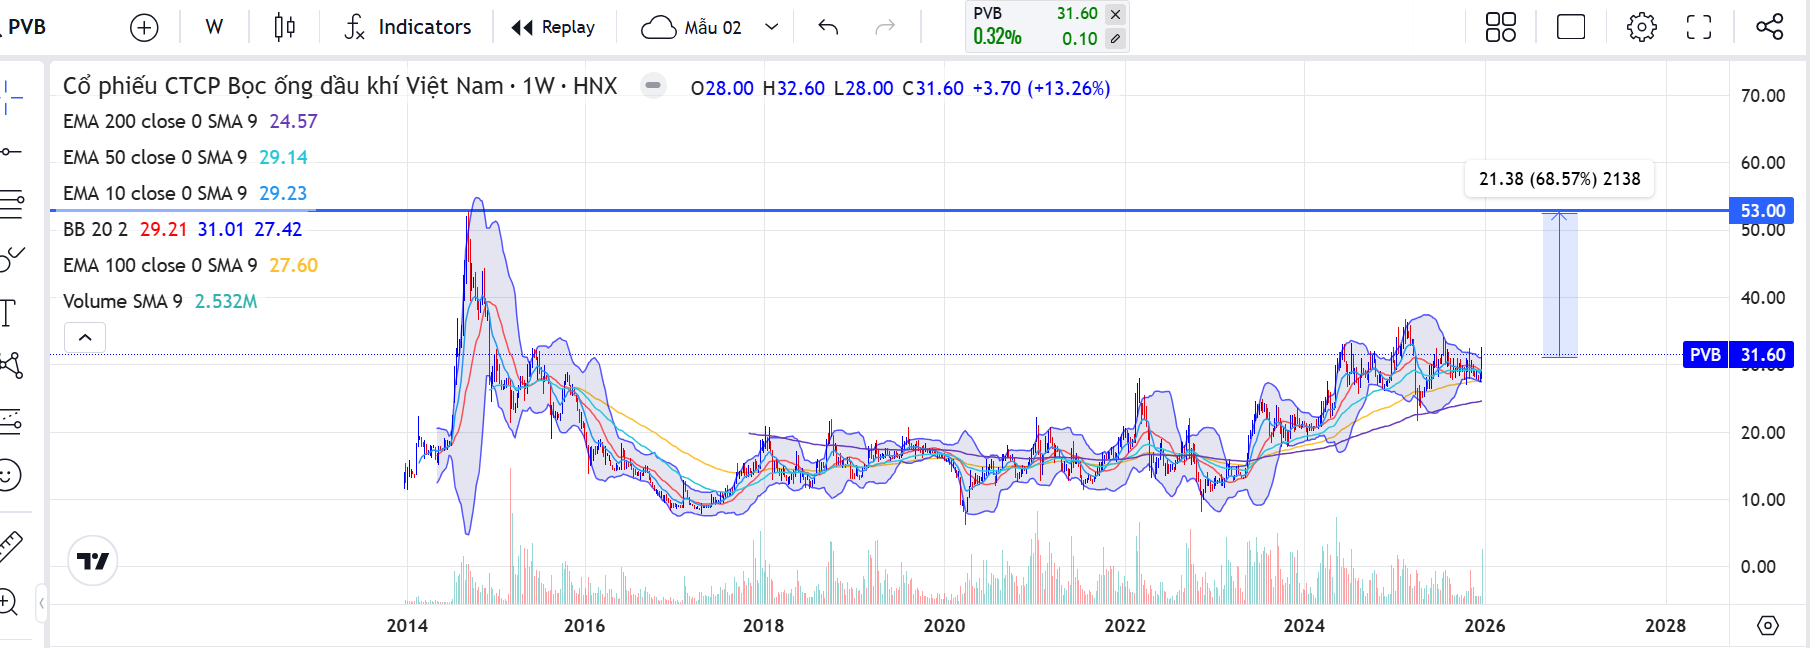Click the TradingView logo badge
Screen dimensions: 1810x648
click(x=93, y=561)
